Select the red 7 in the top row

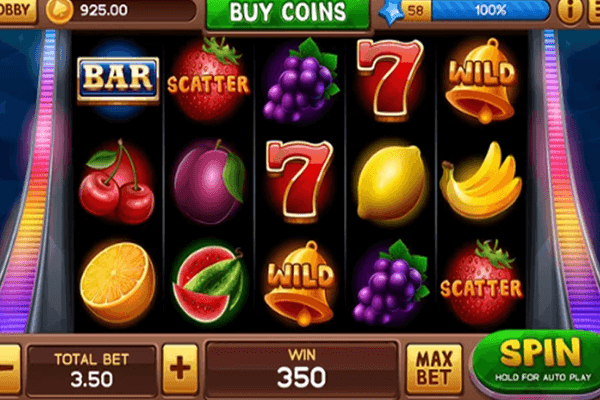[x=390, y=78]
